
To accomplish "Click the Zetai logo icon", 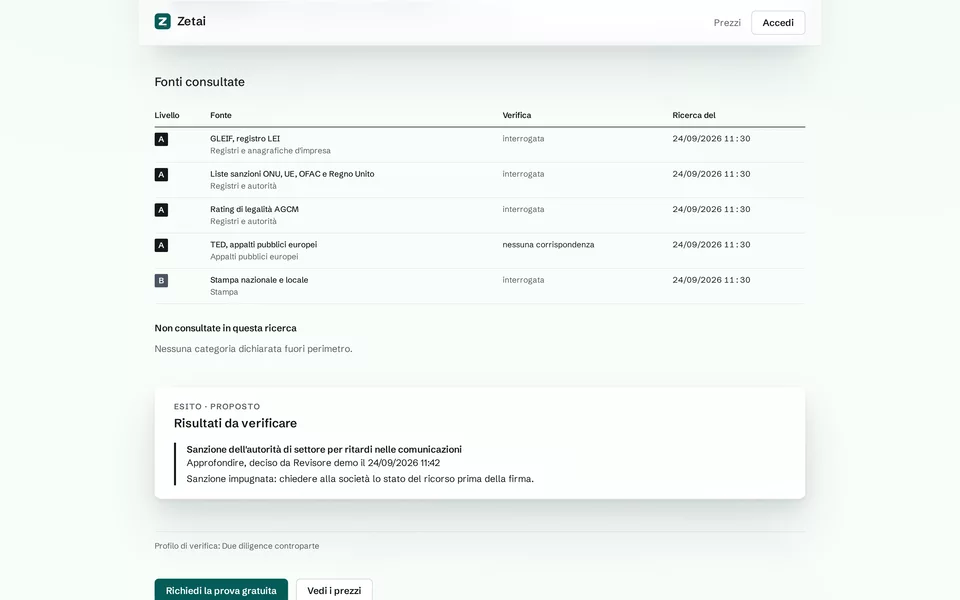I will tap(162, 21).
